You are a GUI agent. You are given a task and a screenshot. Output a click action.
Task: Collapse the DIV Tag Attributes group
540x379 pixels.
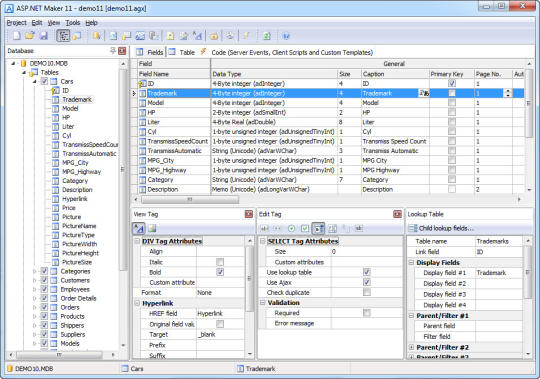[x=137, y=241]
